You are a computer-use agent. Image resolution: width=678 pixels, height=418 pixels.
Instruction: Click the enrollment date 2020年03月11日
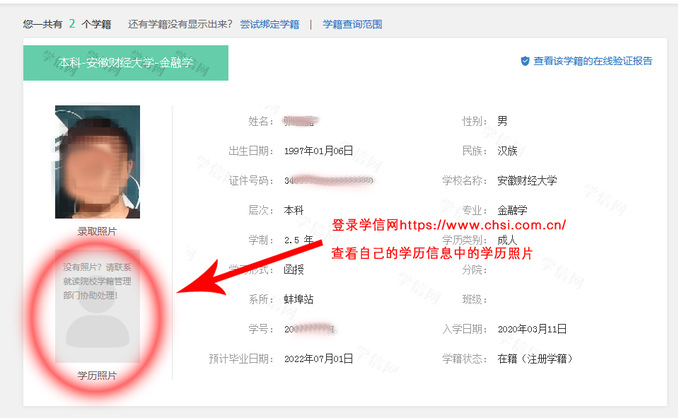[532, 329]
